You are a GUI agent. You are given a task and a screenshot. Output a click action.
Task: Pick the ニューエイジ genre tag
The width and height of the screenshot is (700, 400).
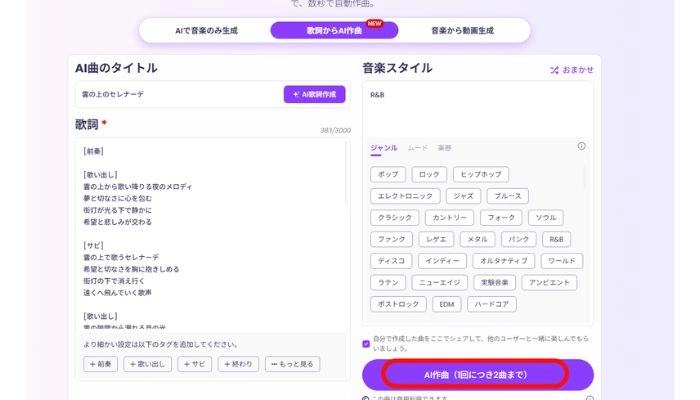tap(439, 283)
